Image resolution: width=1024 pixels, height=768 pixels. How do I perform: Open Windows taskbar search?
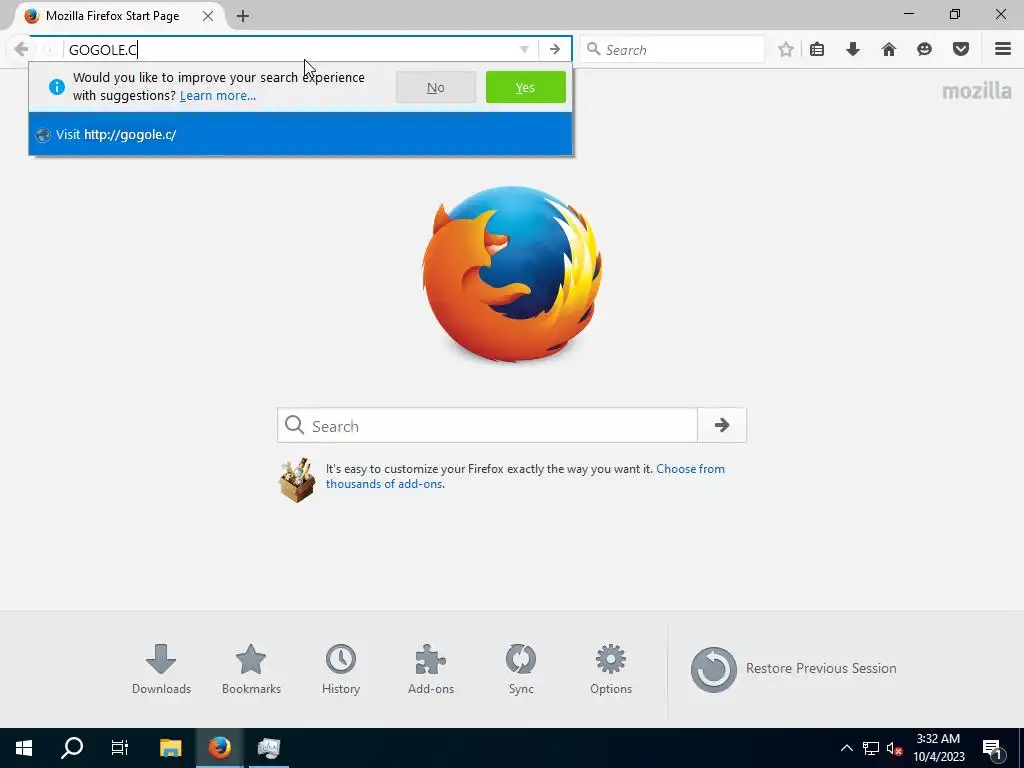[72, 748]
